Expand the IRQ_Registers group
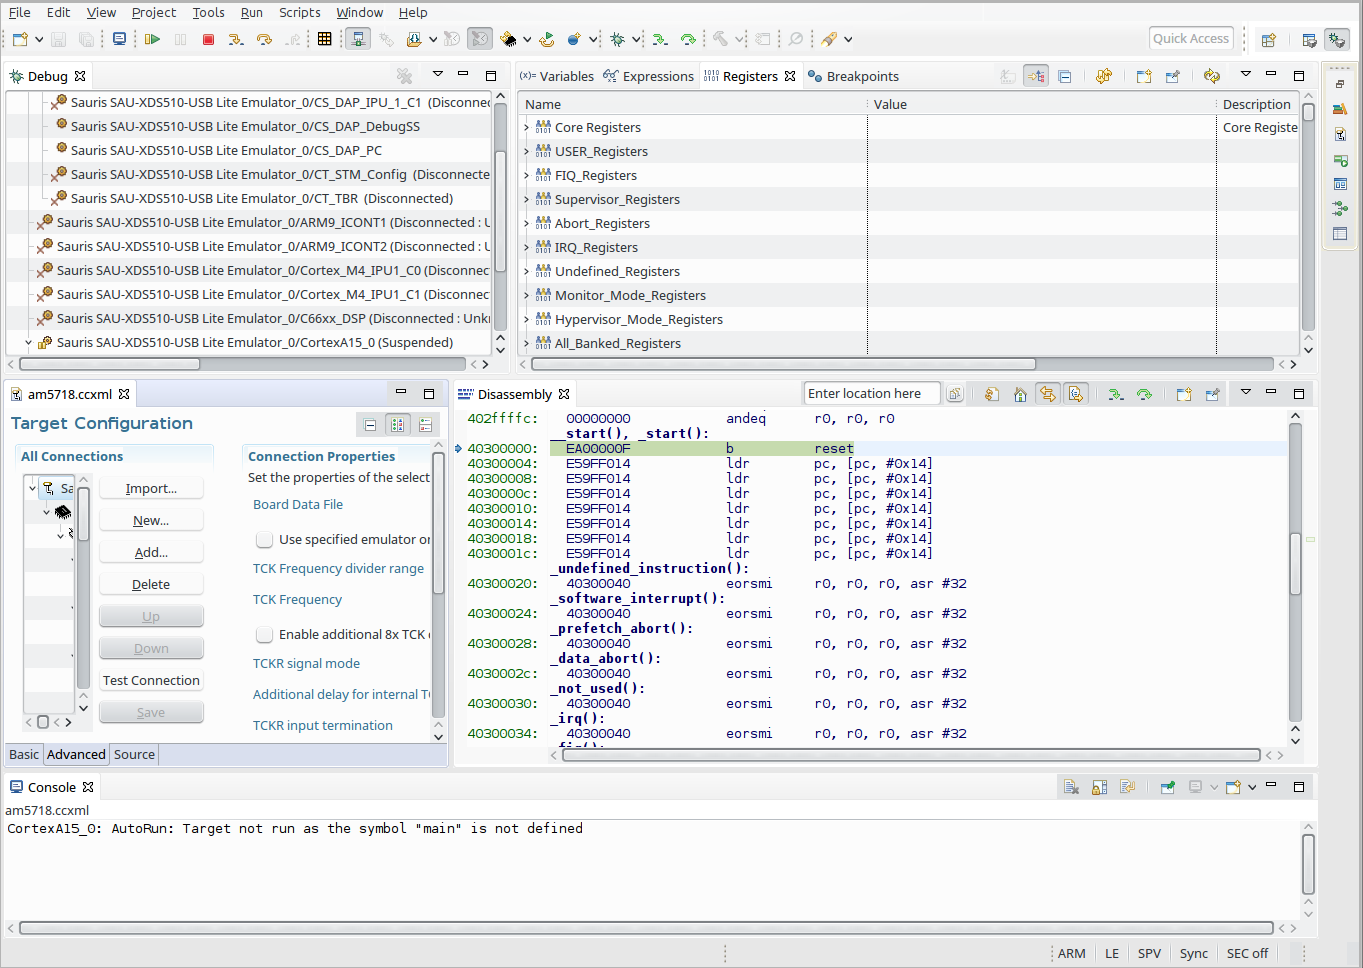1363x968 pixels. coord(527,248)
